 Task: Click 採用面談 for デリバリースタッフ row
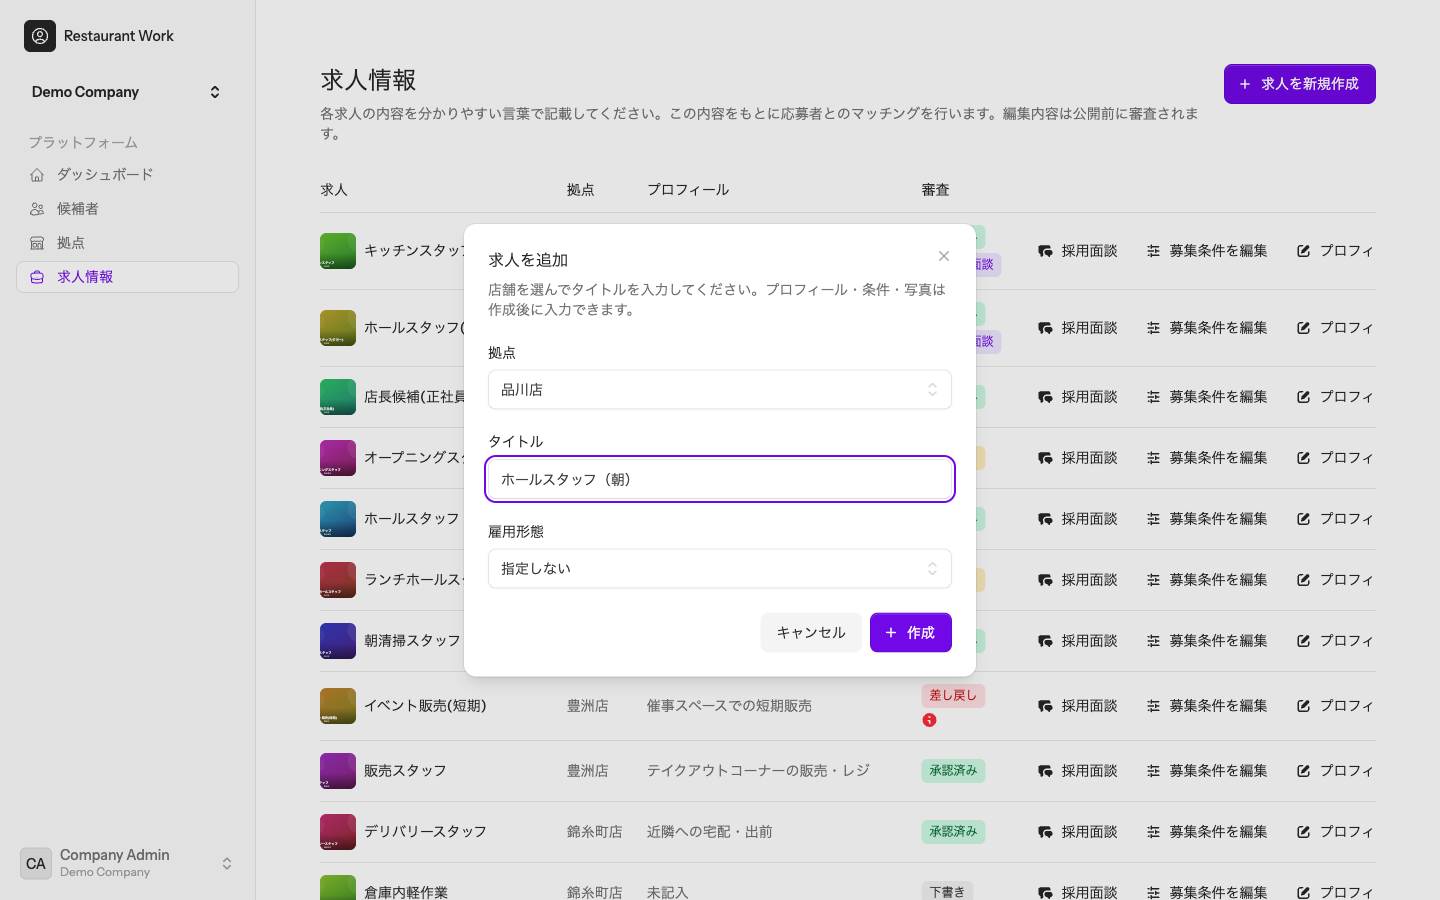(1077, 832)
